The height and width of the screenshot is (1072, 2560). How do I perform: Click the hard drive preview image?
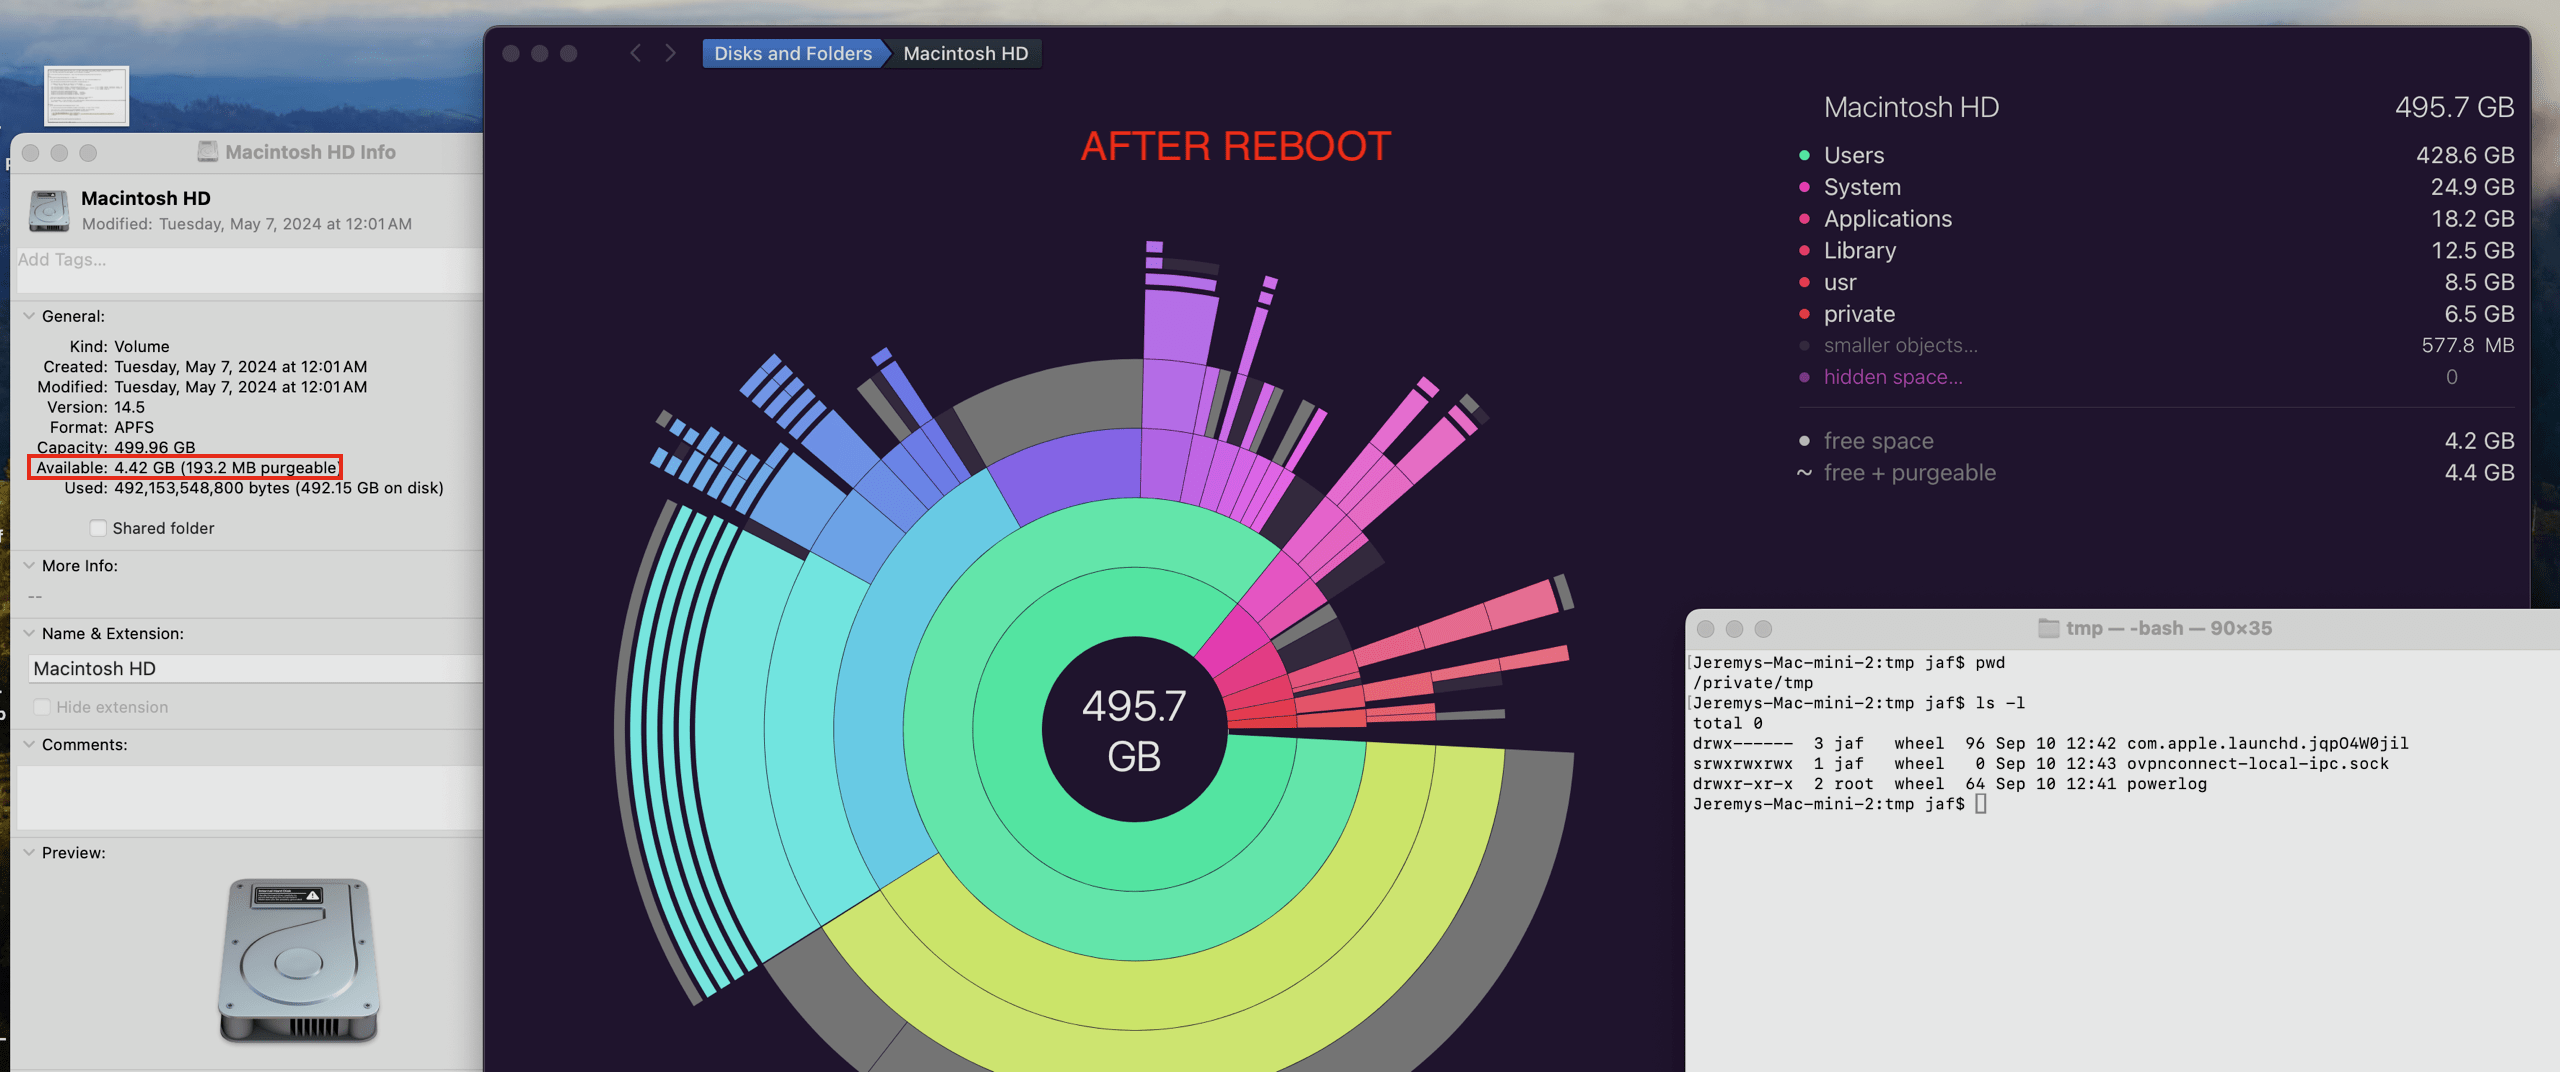click(x=298, y=961)
